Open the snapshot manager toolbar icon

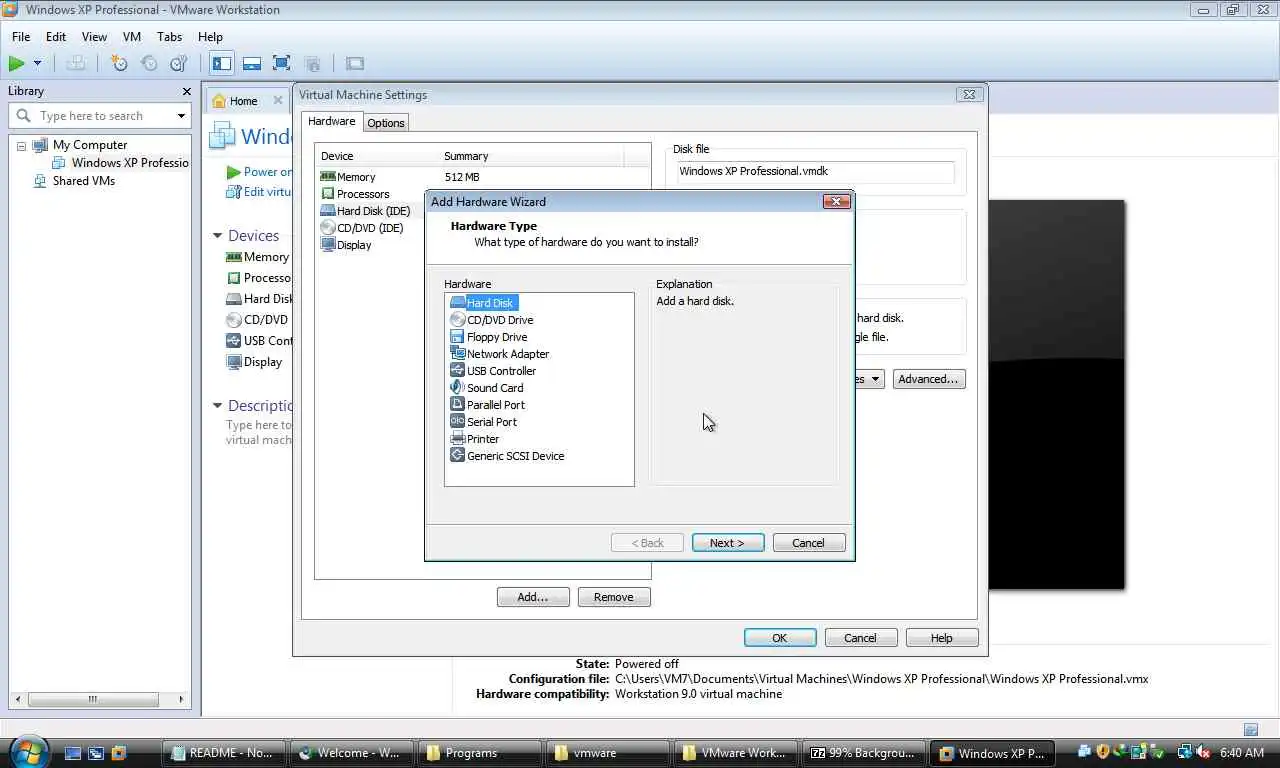point(179,63)
